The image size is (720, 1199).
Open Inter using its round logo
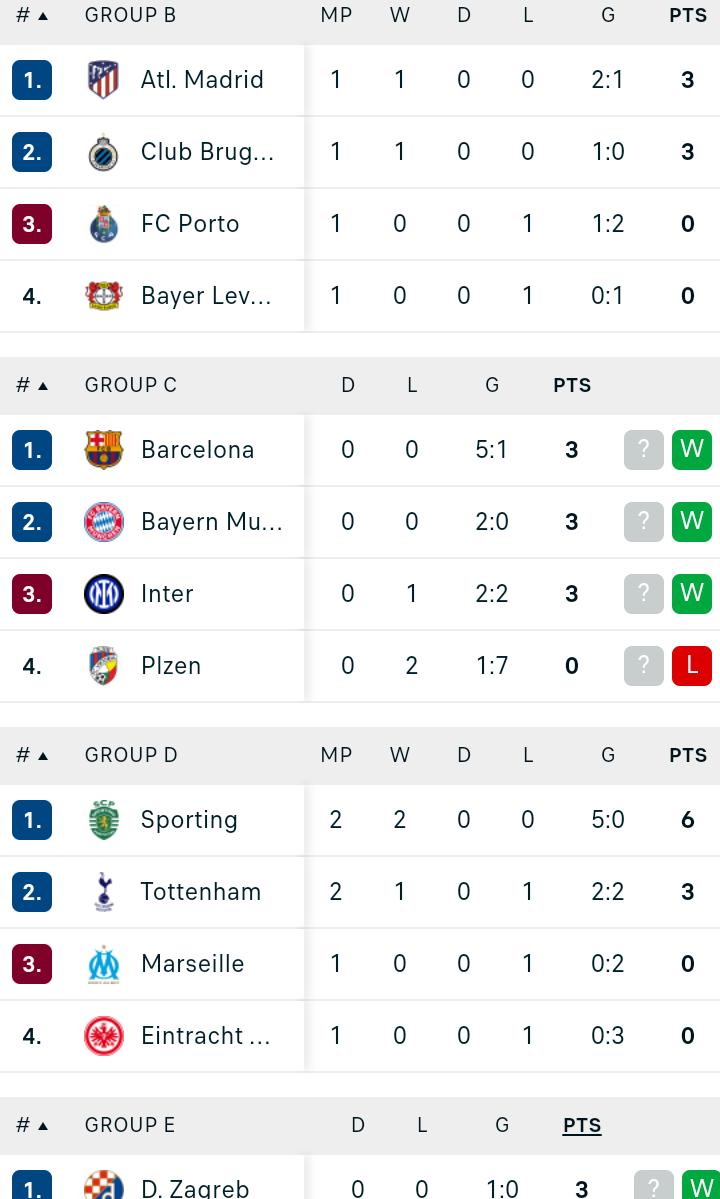coord(103,593)
